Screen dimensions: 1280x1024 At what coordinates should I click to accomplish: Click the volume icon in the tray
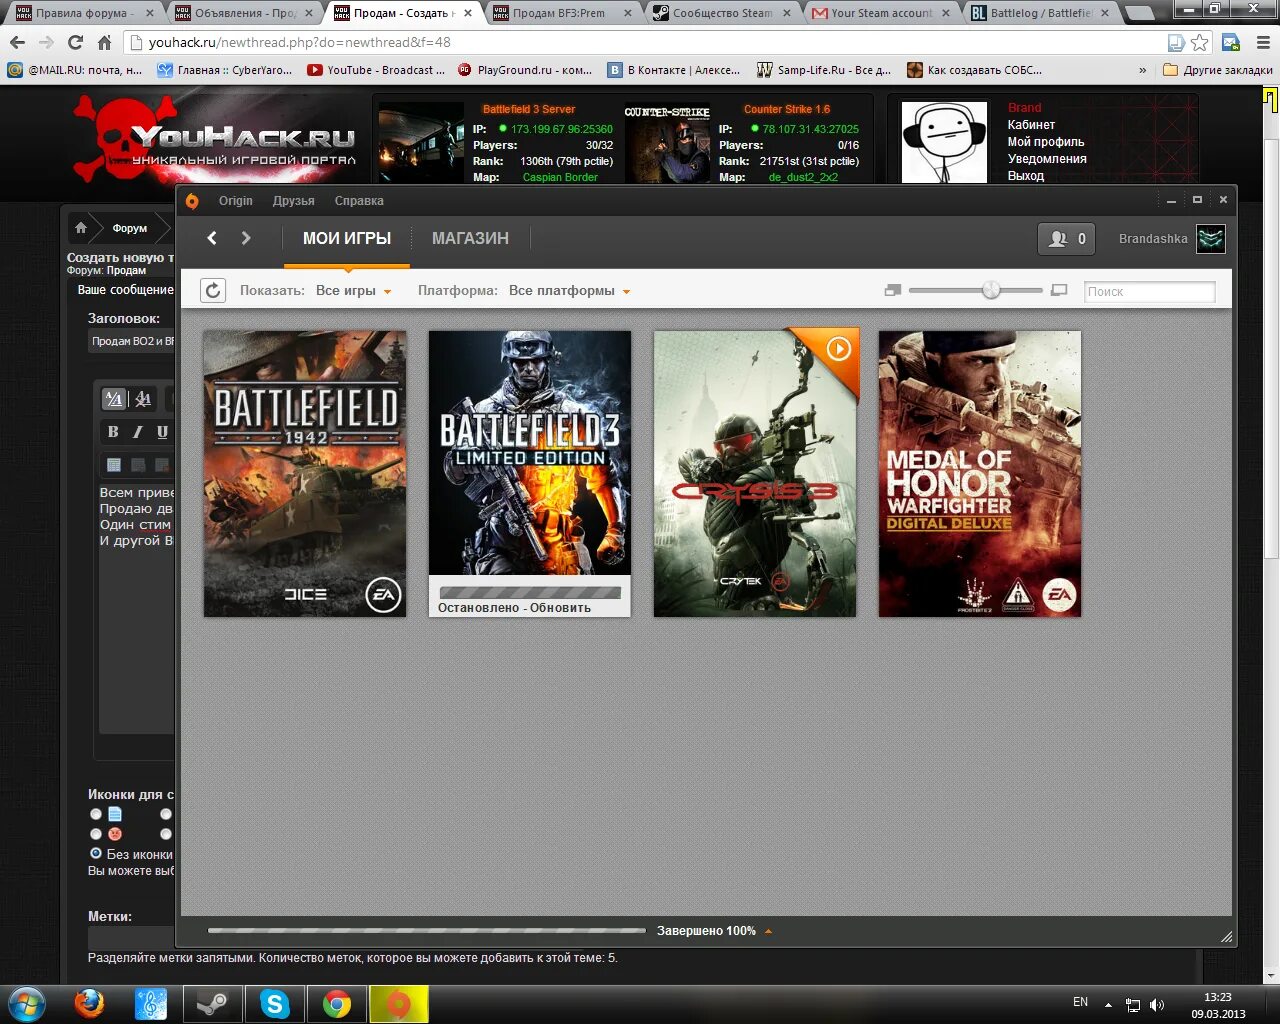point(1157,1004)
